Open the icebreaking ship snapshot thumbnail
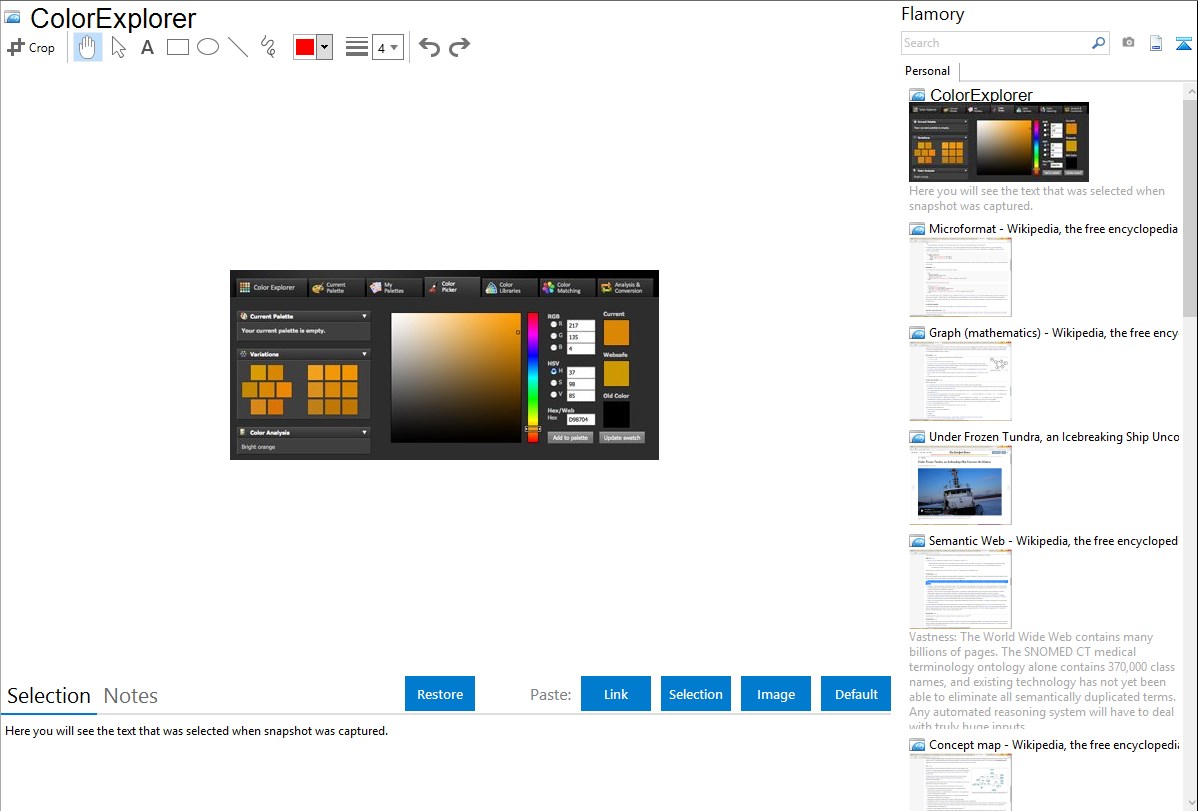The height and width of the screenshot is (811, 1198). coord(960,485)
